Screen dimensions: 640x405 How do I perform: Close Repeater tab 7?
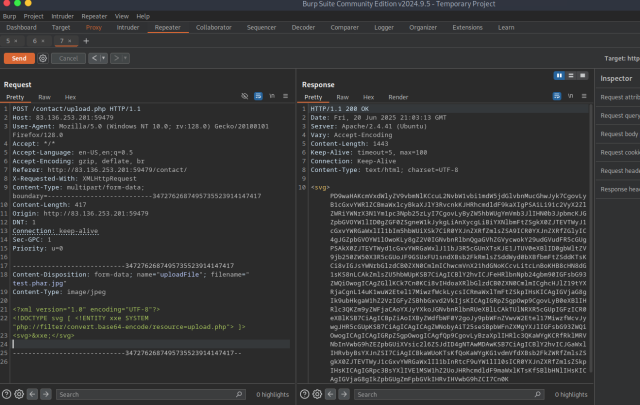pyautogui.click(x=70, y=41)
